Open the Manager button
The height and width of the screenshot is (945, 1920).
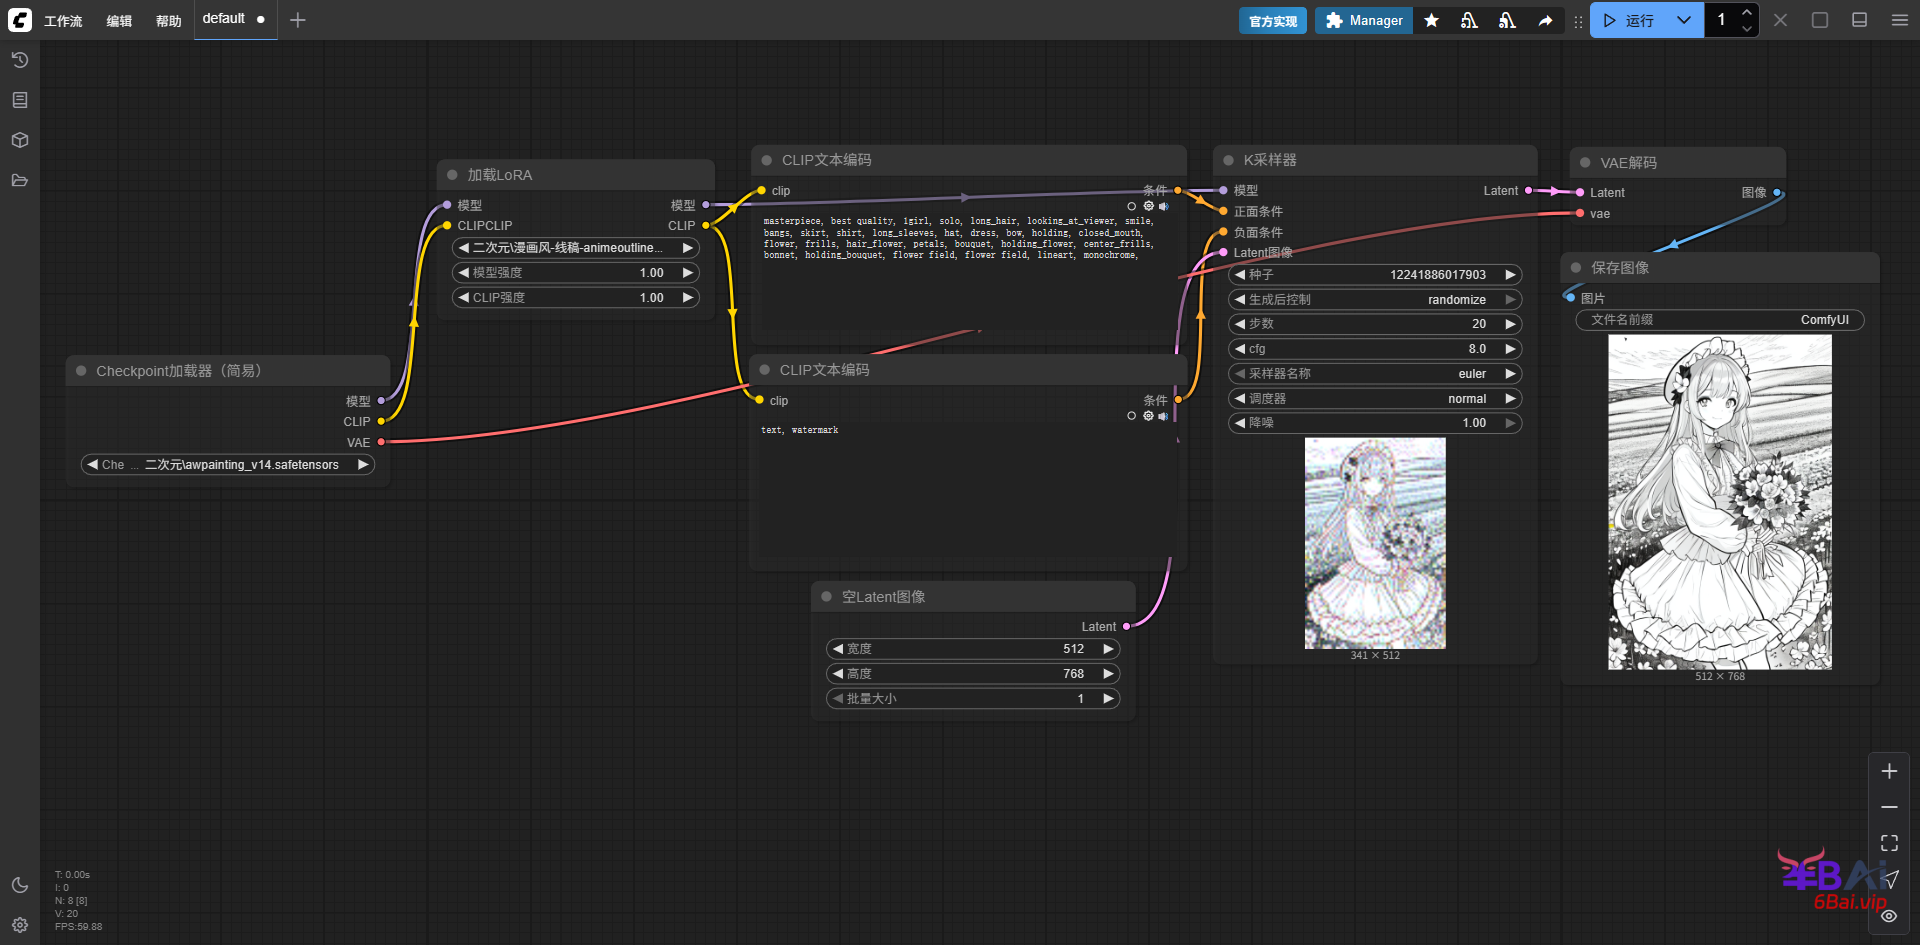click(x=1364, y=21)
